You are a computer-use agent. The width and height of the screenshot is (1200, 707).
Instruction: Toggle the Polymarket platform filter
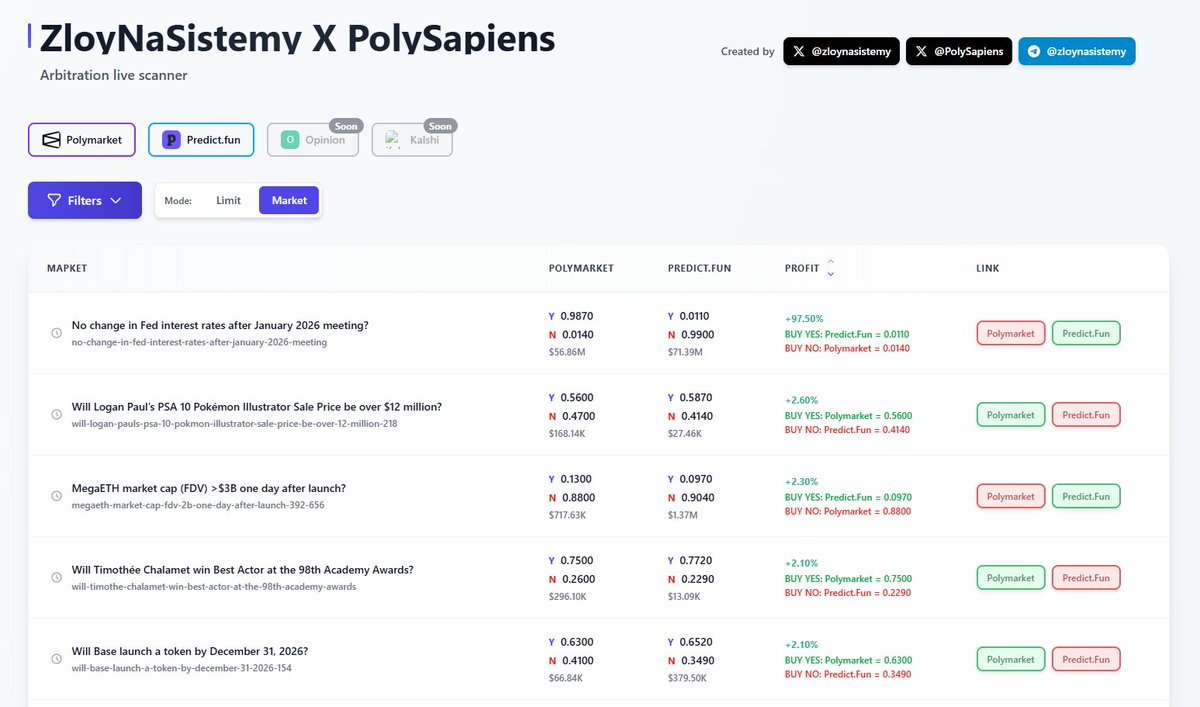coord(81,140)
